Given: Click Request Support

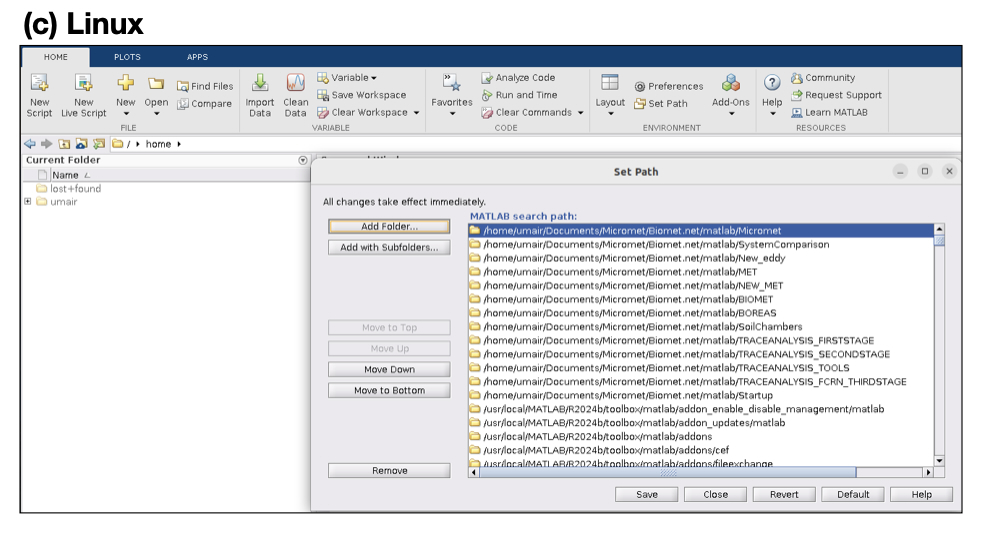Looking at the screenshot, I should pyautogui.click(x=836, y=95).
